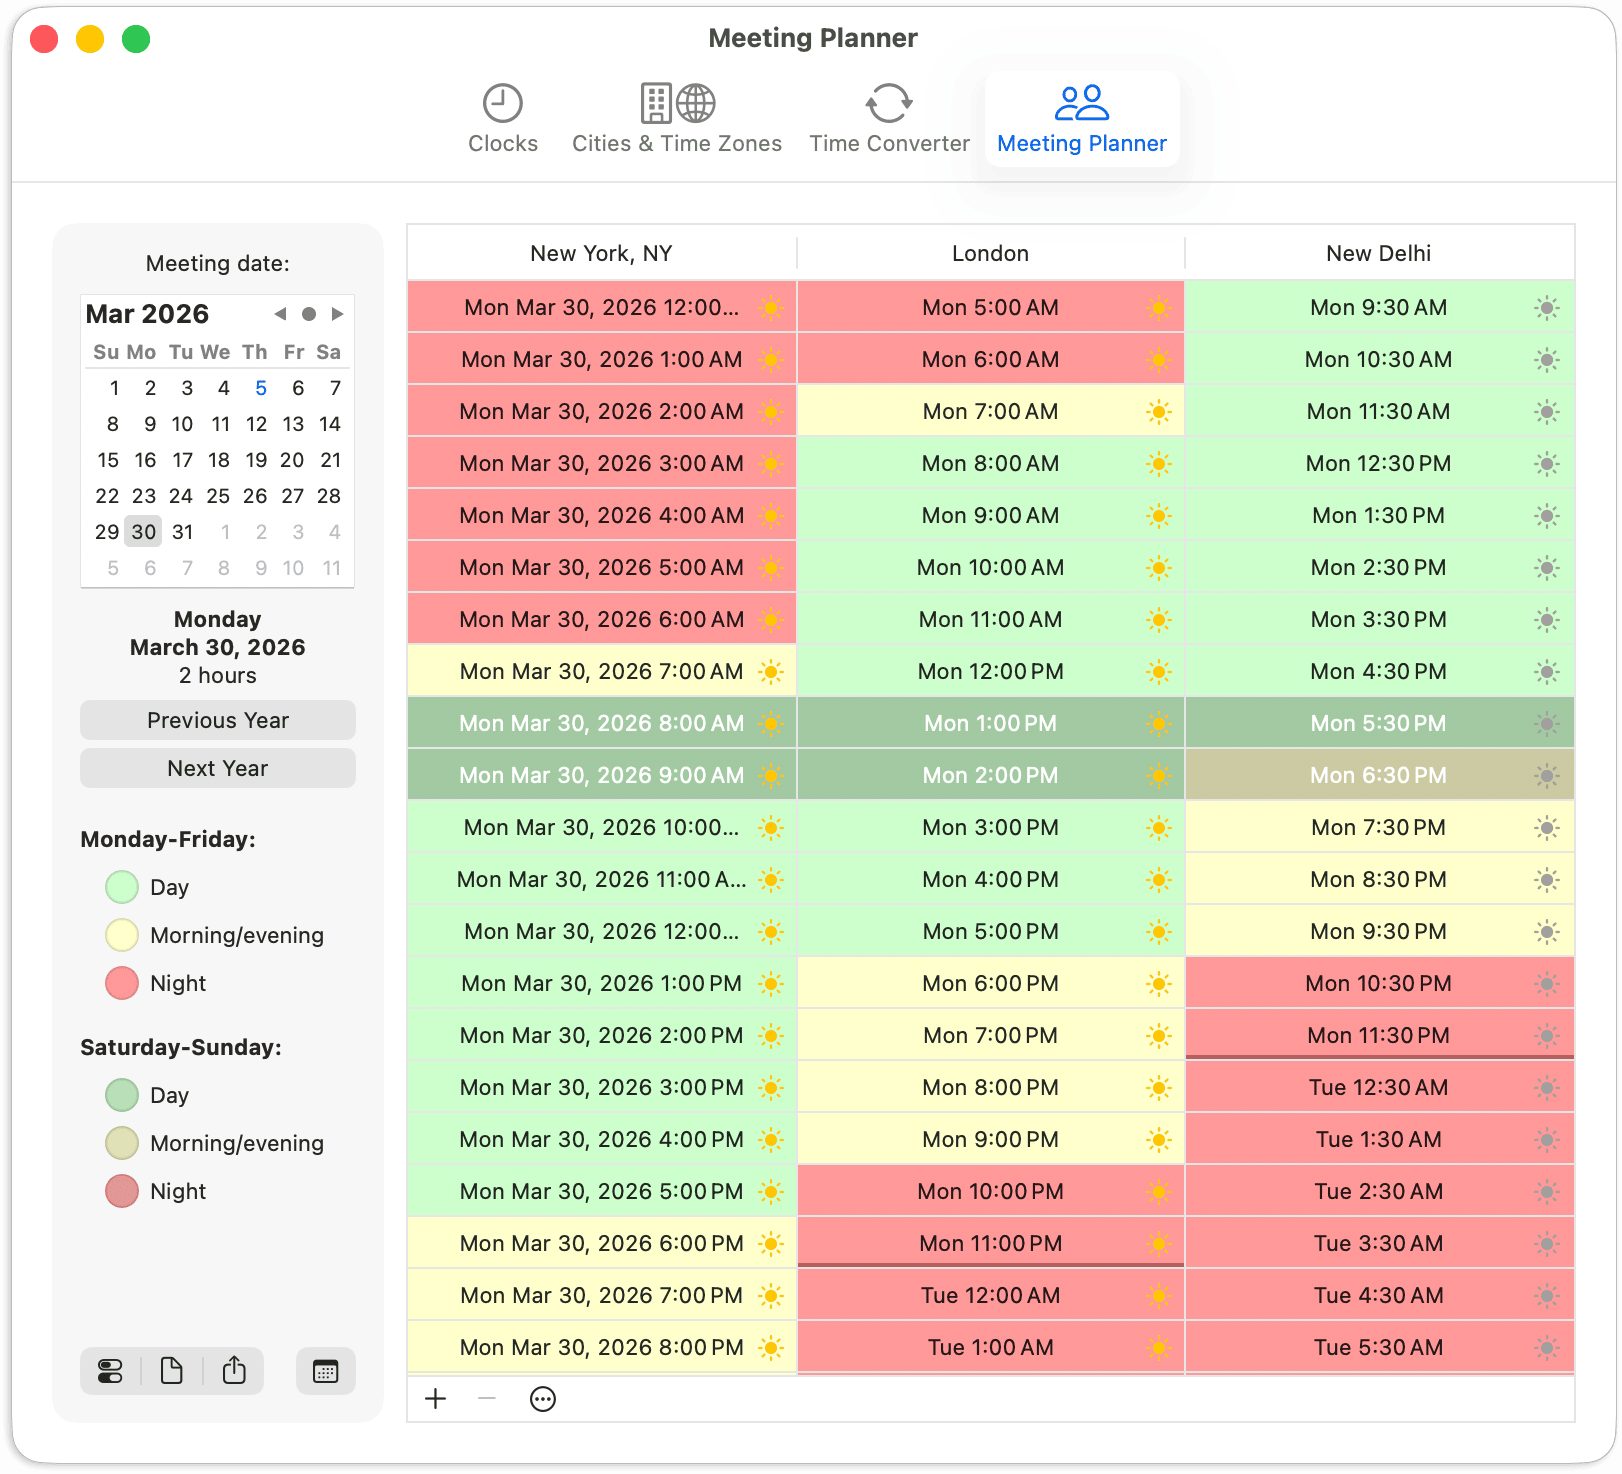Select the London column header
The image size is (1622, 1474).
[x=989, y=253]
